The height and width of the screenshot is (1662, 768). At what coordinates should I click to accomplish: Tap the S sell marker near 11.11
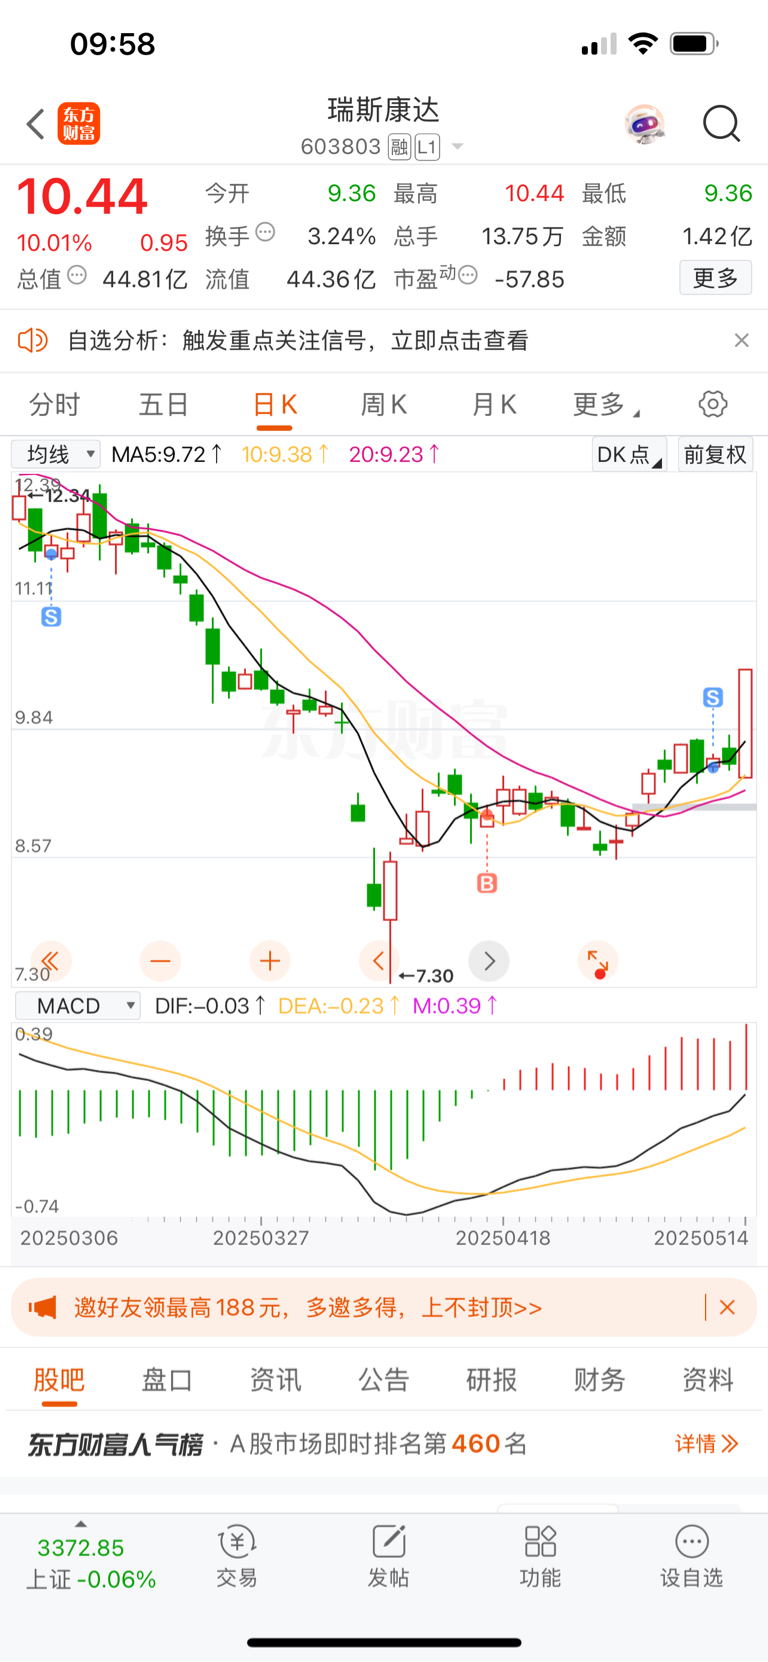[x=51, y=617]
